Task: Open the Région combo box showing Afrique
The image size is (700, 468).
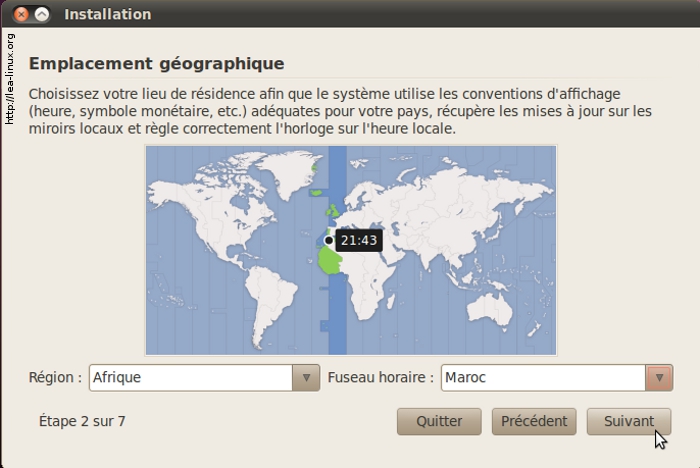Action: [190, 378]
